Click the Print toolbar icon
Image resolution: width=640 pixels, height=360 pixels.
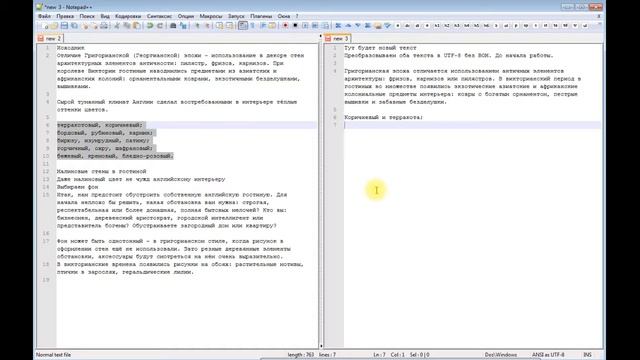coord(104,26)
